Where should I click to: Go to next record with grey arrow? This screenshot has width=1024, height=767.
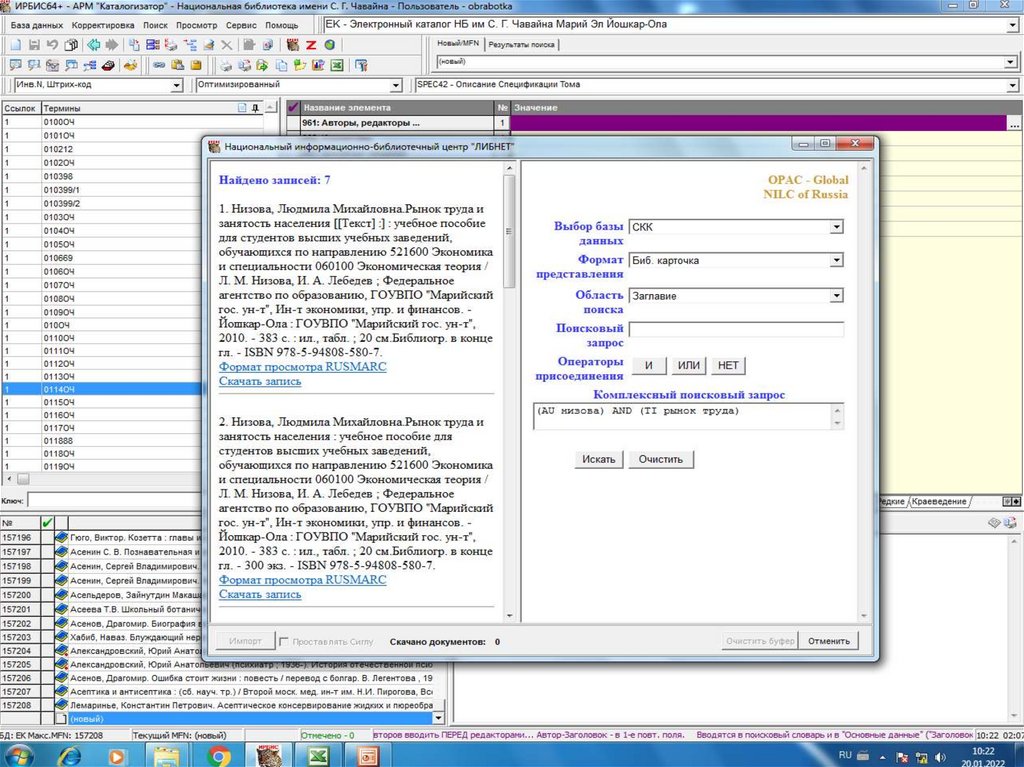tap(112, 45)
